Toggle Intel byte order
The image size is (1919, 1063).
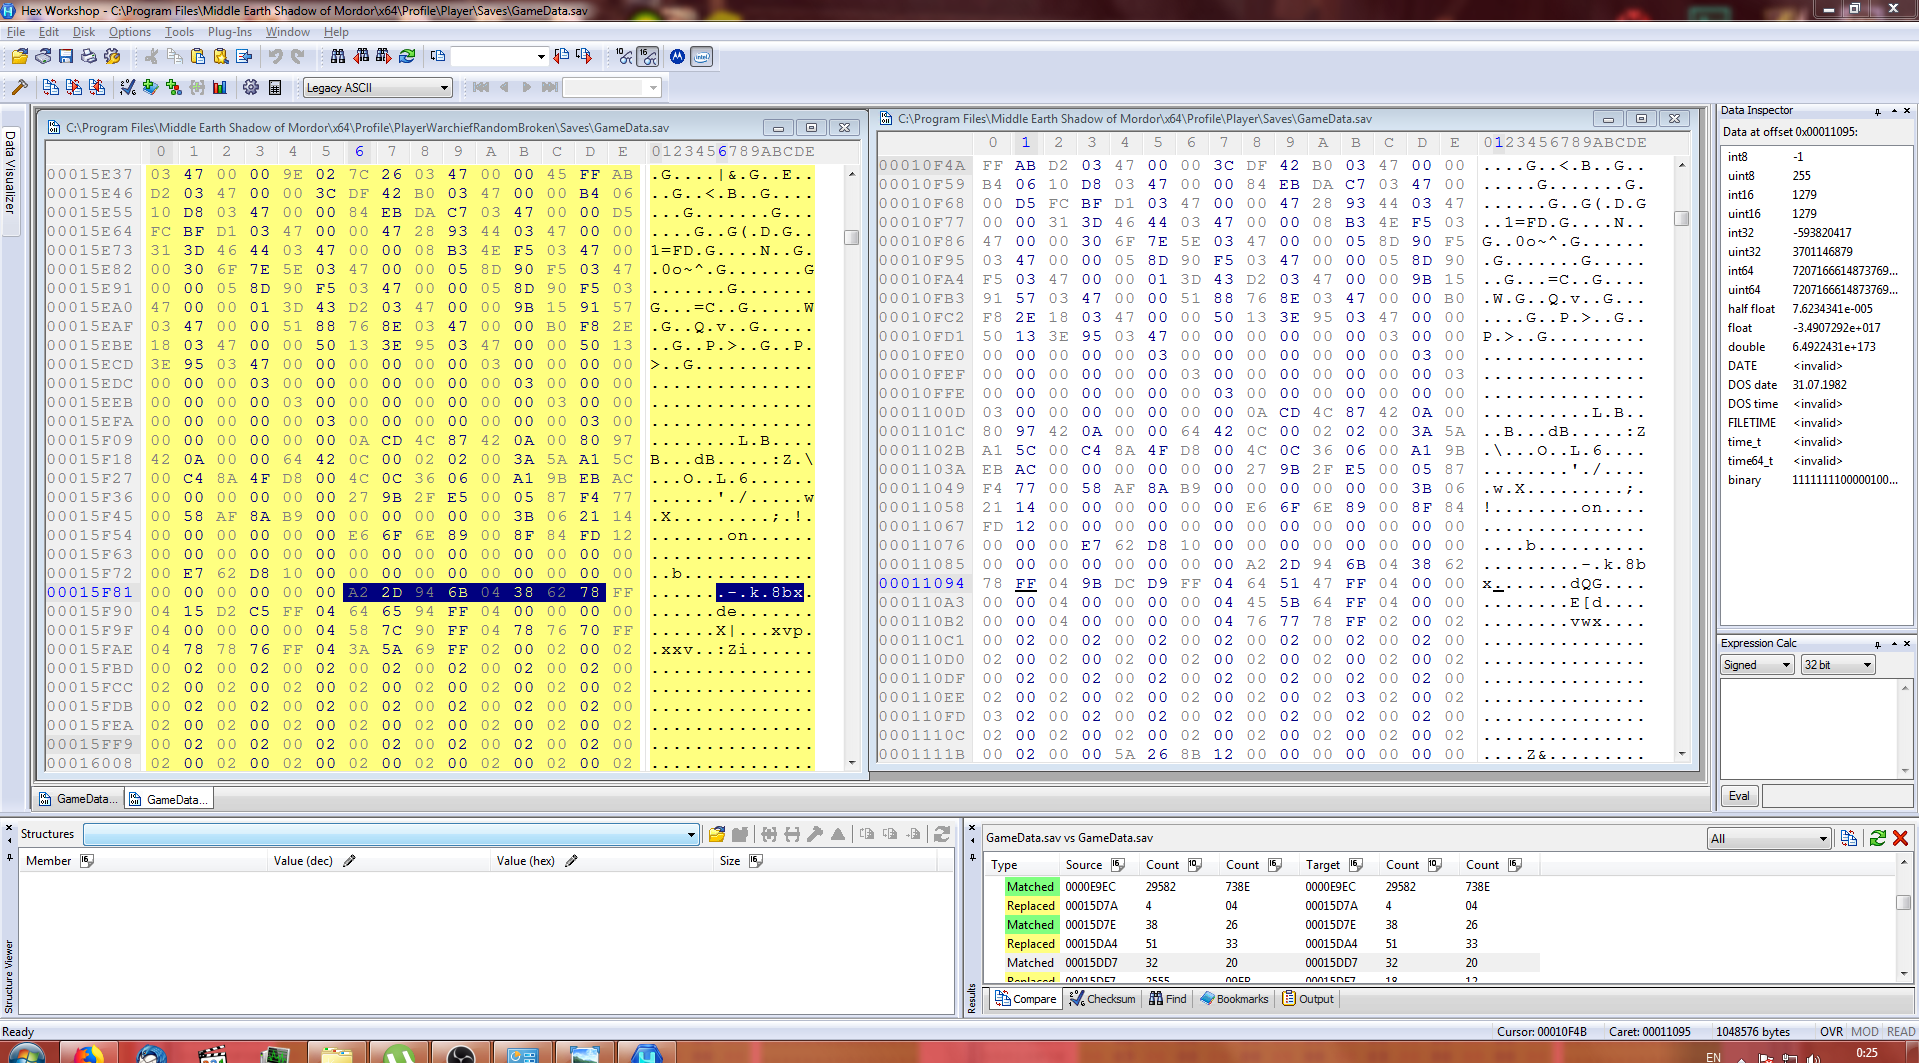point(702,57)
